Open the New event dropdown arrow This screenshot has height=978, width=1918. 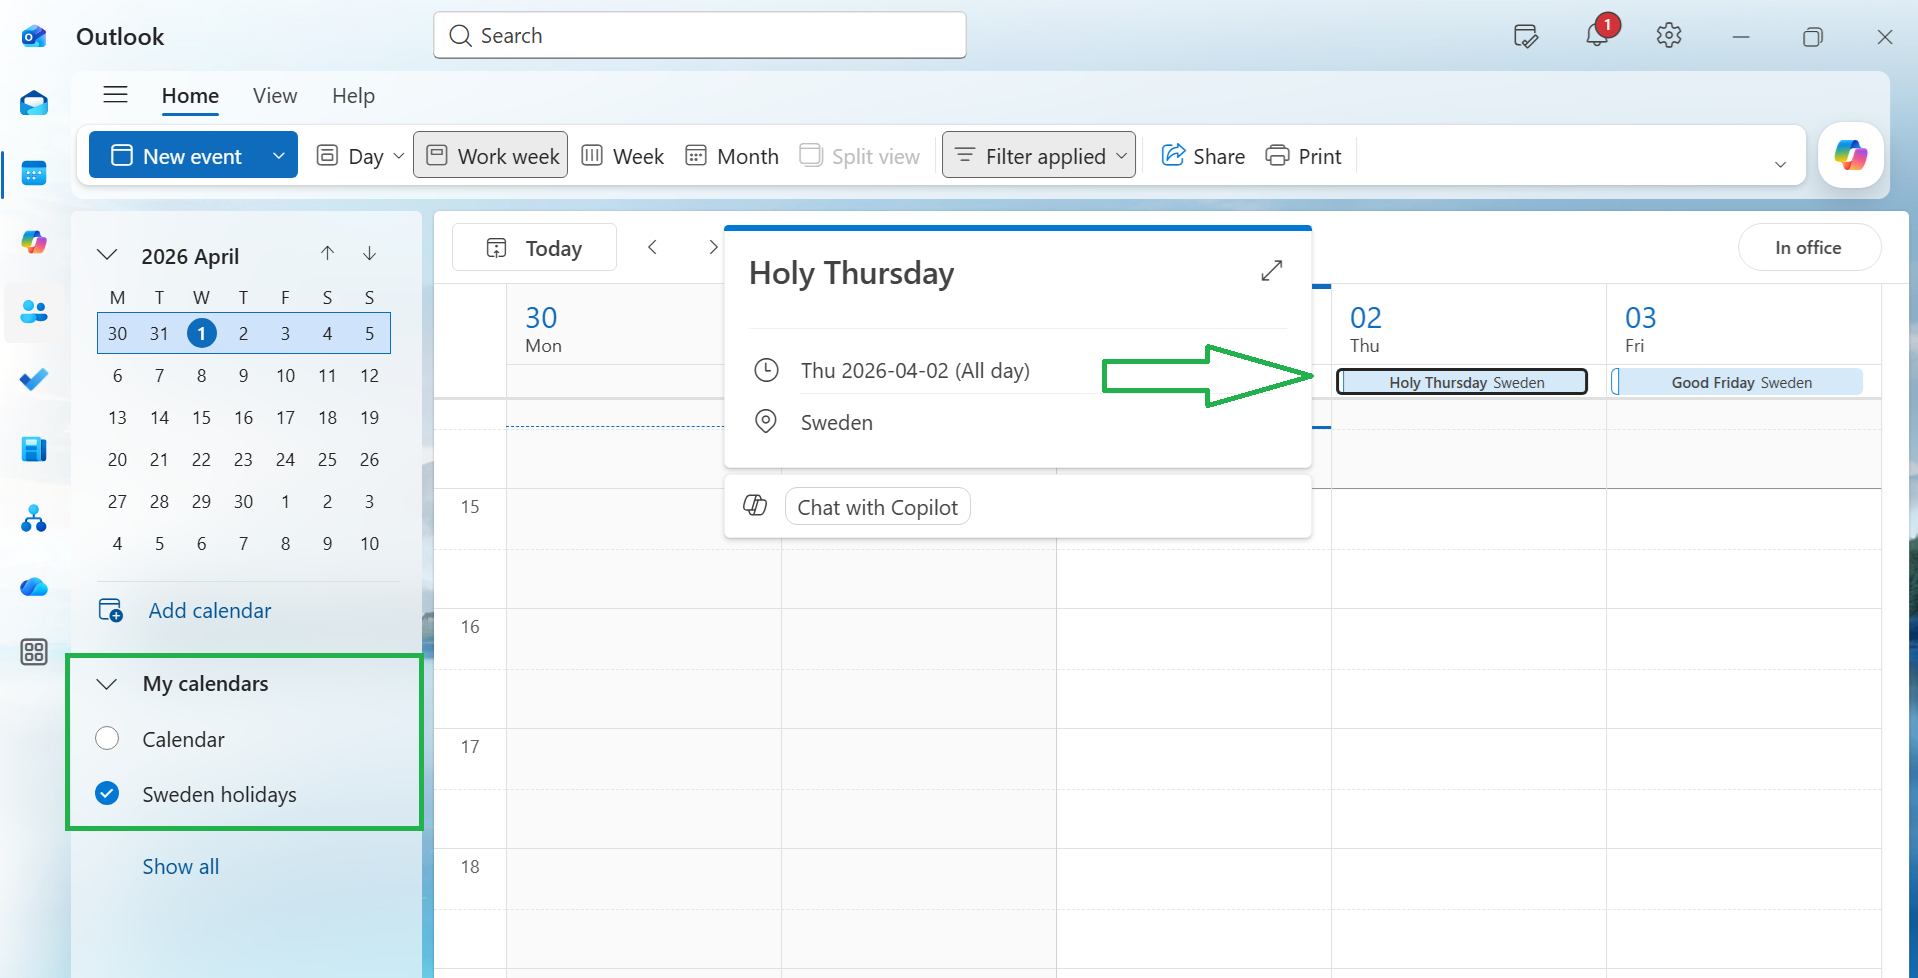point(279,155)
